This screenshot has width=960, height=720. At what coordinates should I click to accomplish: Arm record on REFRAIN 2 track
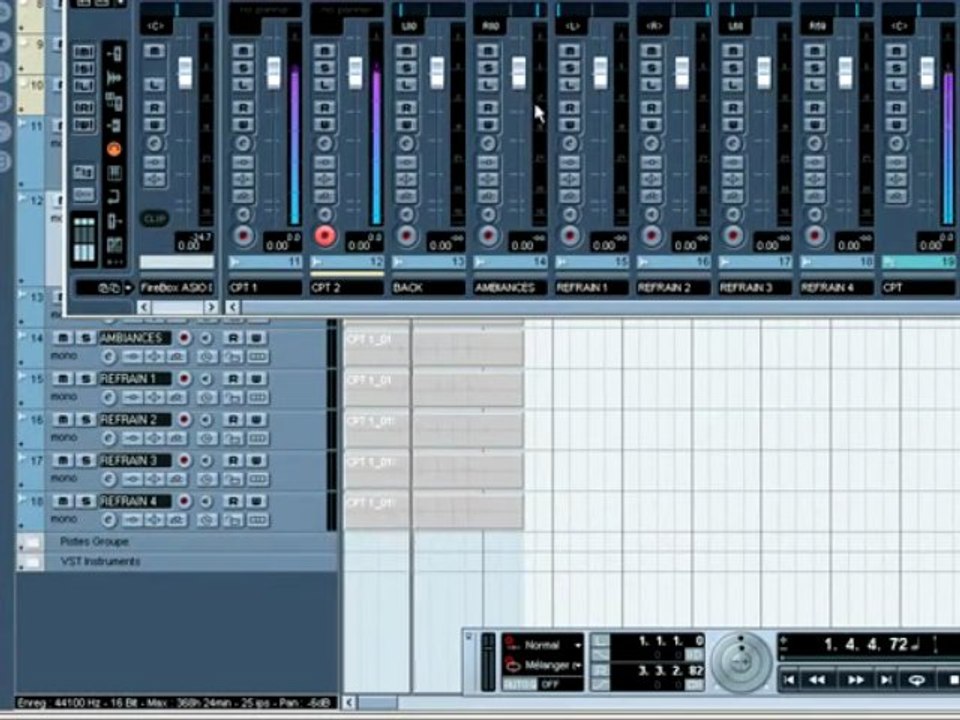click(184, 419)
